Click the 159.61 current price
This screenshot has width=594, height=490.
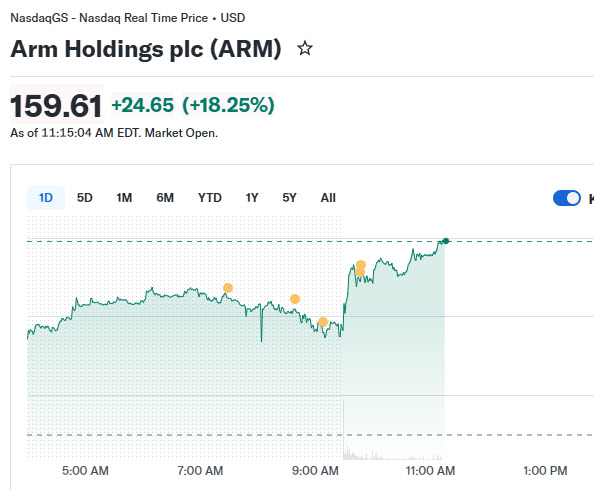pyautogui.click(x=56, y=106)
